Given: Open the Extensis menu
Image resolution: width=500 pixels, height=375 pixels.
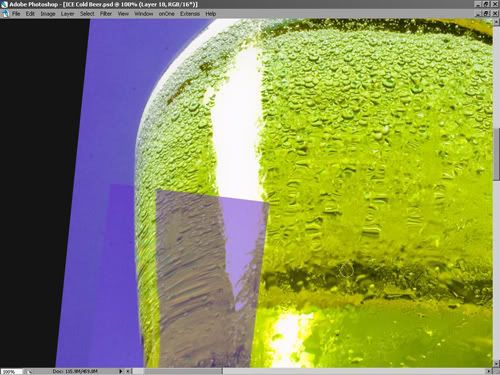Looking at the screenshot, I should pyautogui.click(x=190, y=14).
